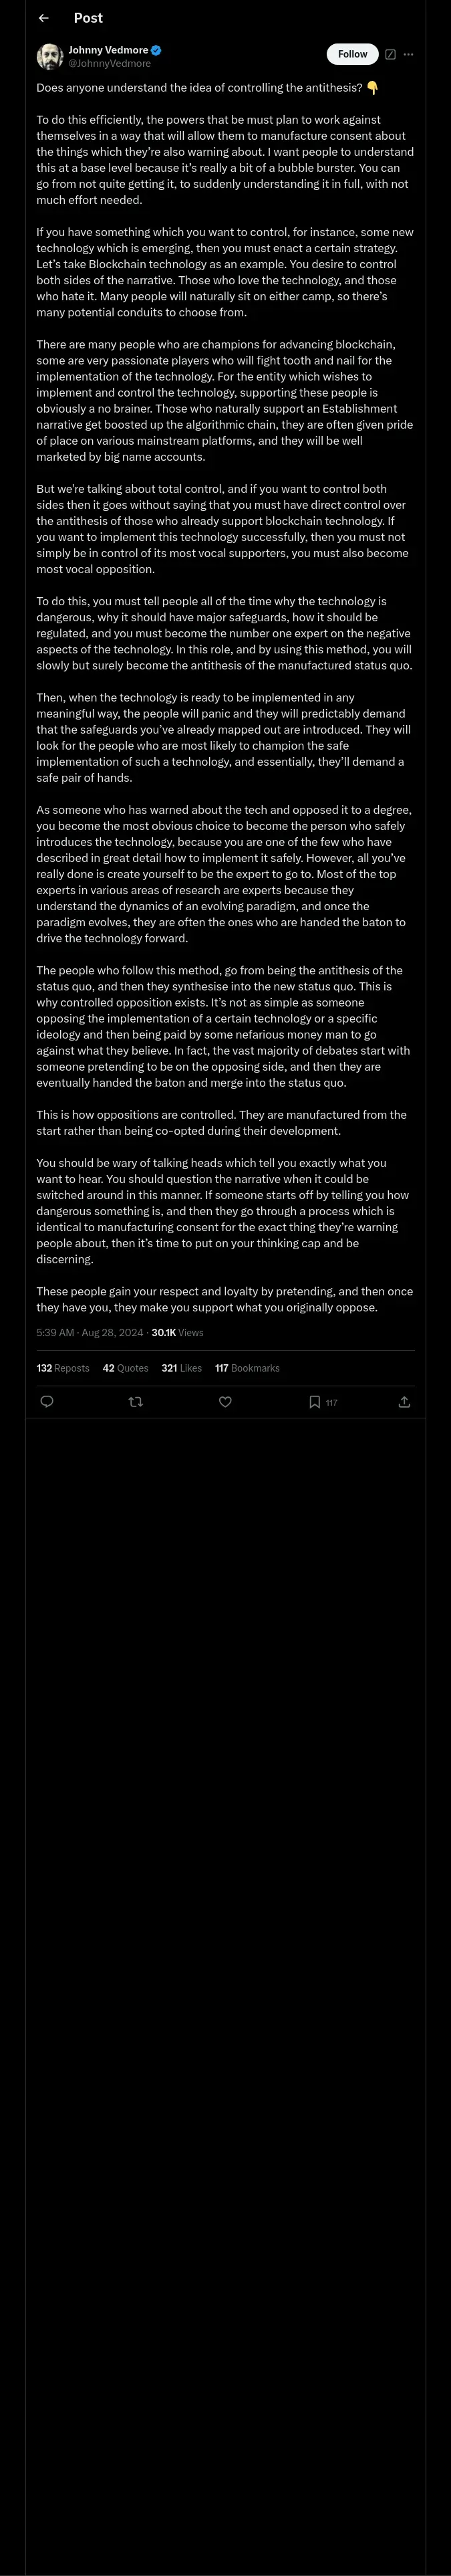Bookmark this post with the bookmark icon
Image resolution: width=451 pixels, height=2576 pixels.
point(315,1402)
